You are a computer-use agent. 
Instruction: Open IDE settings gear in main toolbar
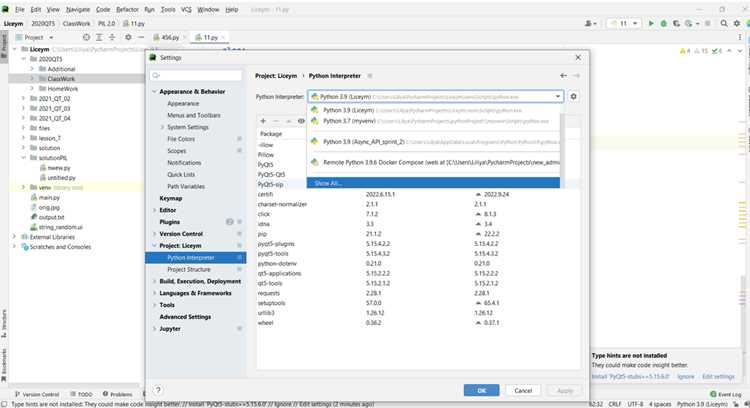pyautogui.click(x=737, y=23)
